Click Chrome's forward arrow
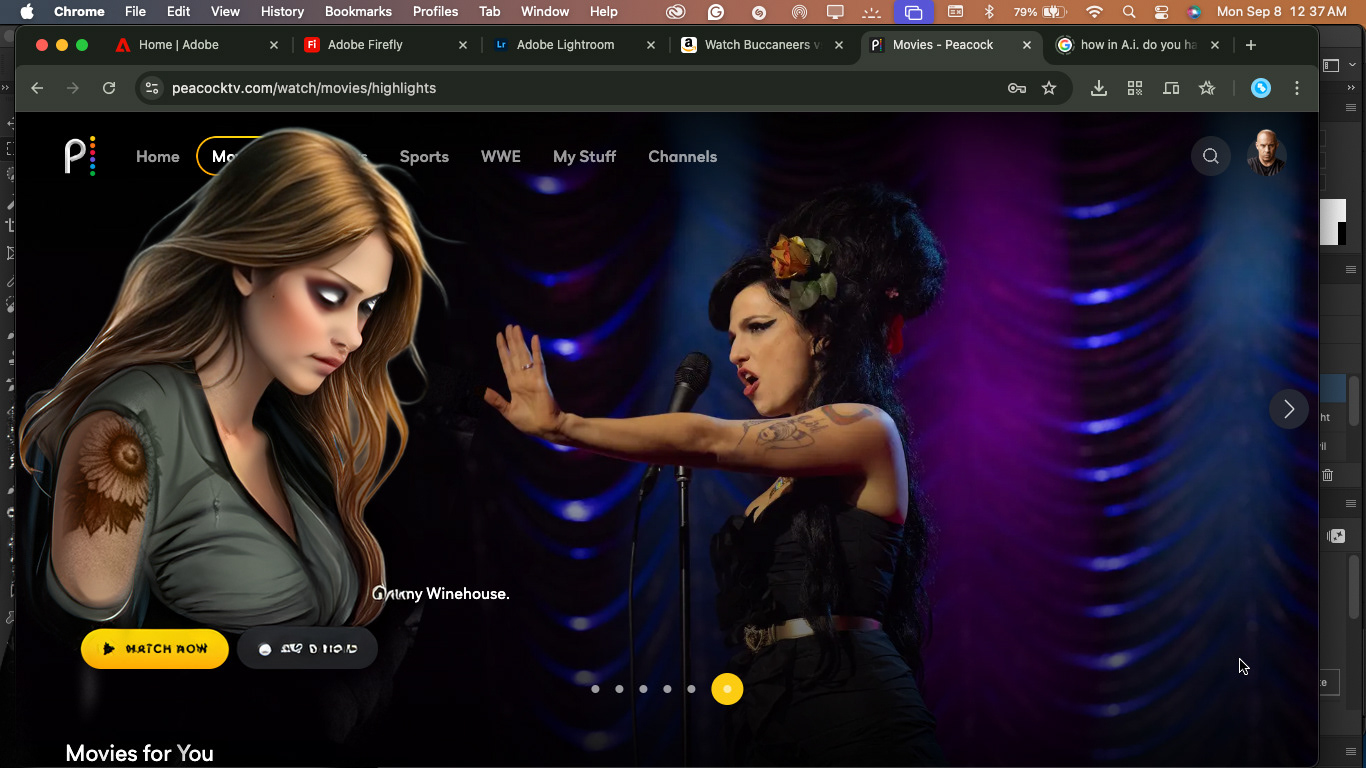 click(73, 88)
